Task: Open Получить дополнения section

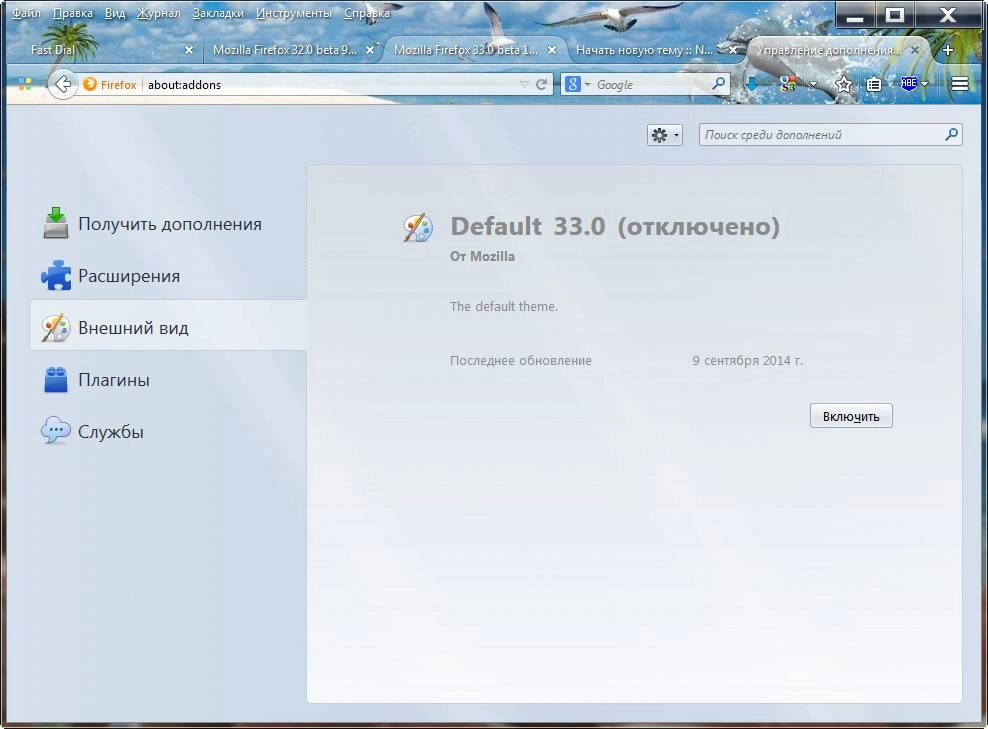Action: [168, 224]
